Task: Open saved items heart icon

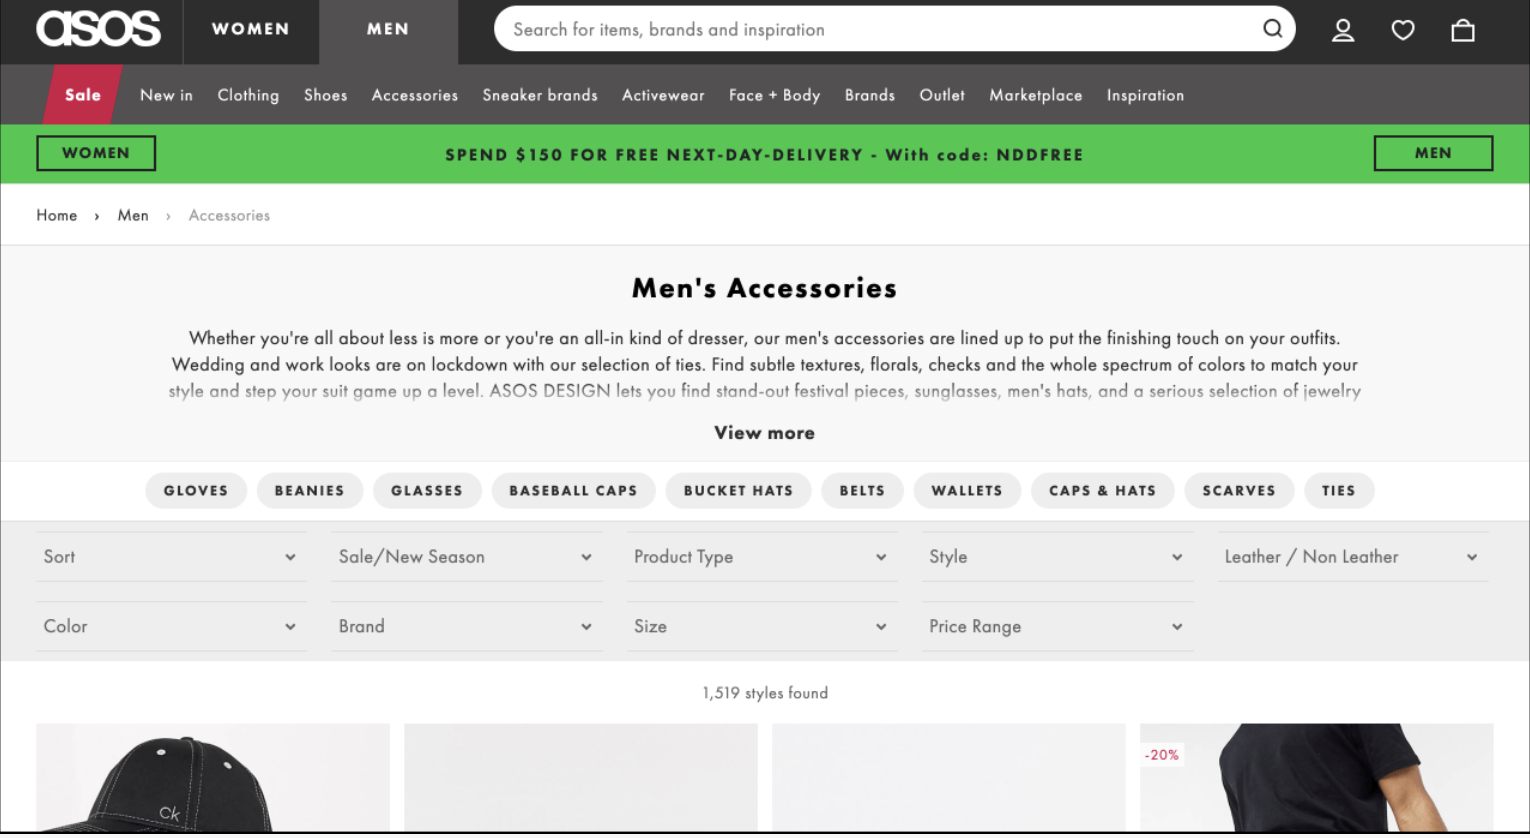Action: [1403, 30]
